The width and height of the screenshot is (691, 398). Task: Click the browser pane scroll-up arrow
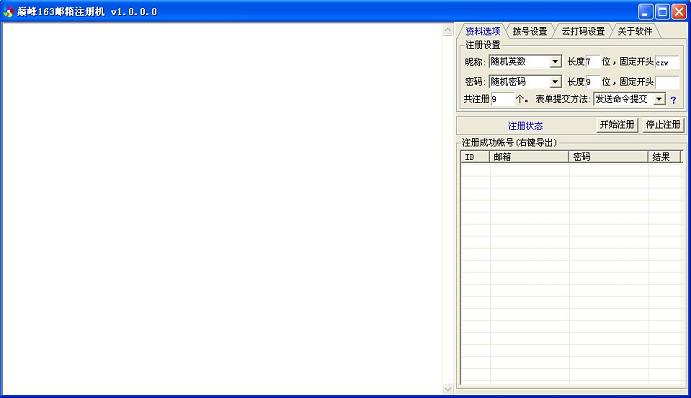click(x=447, y=30)
